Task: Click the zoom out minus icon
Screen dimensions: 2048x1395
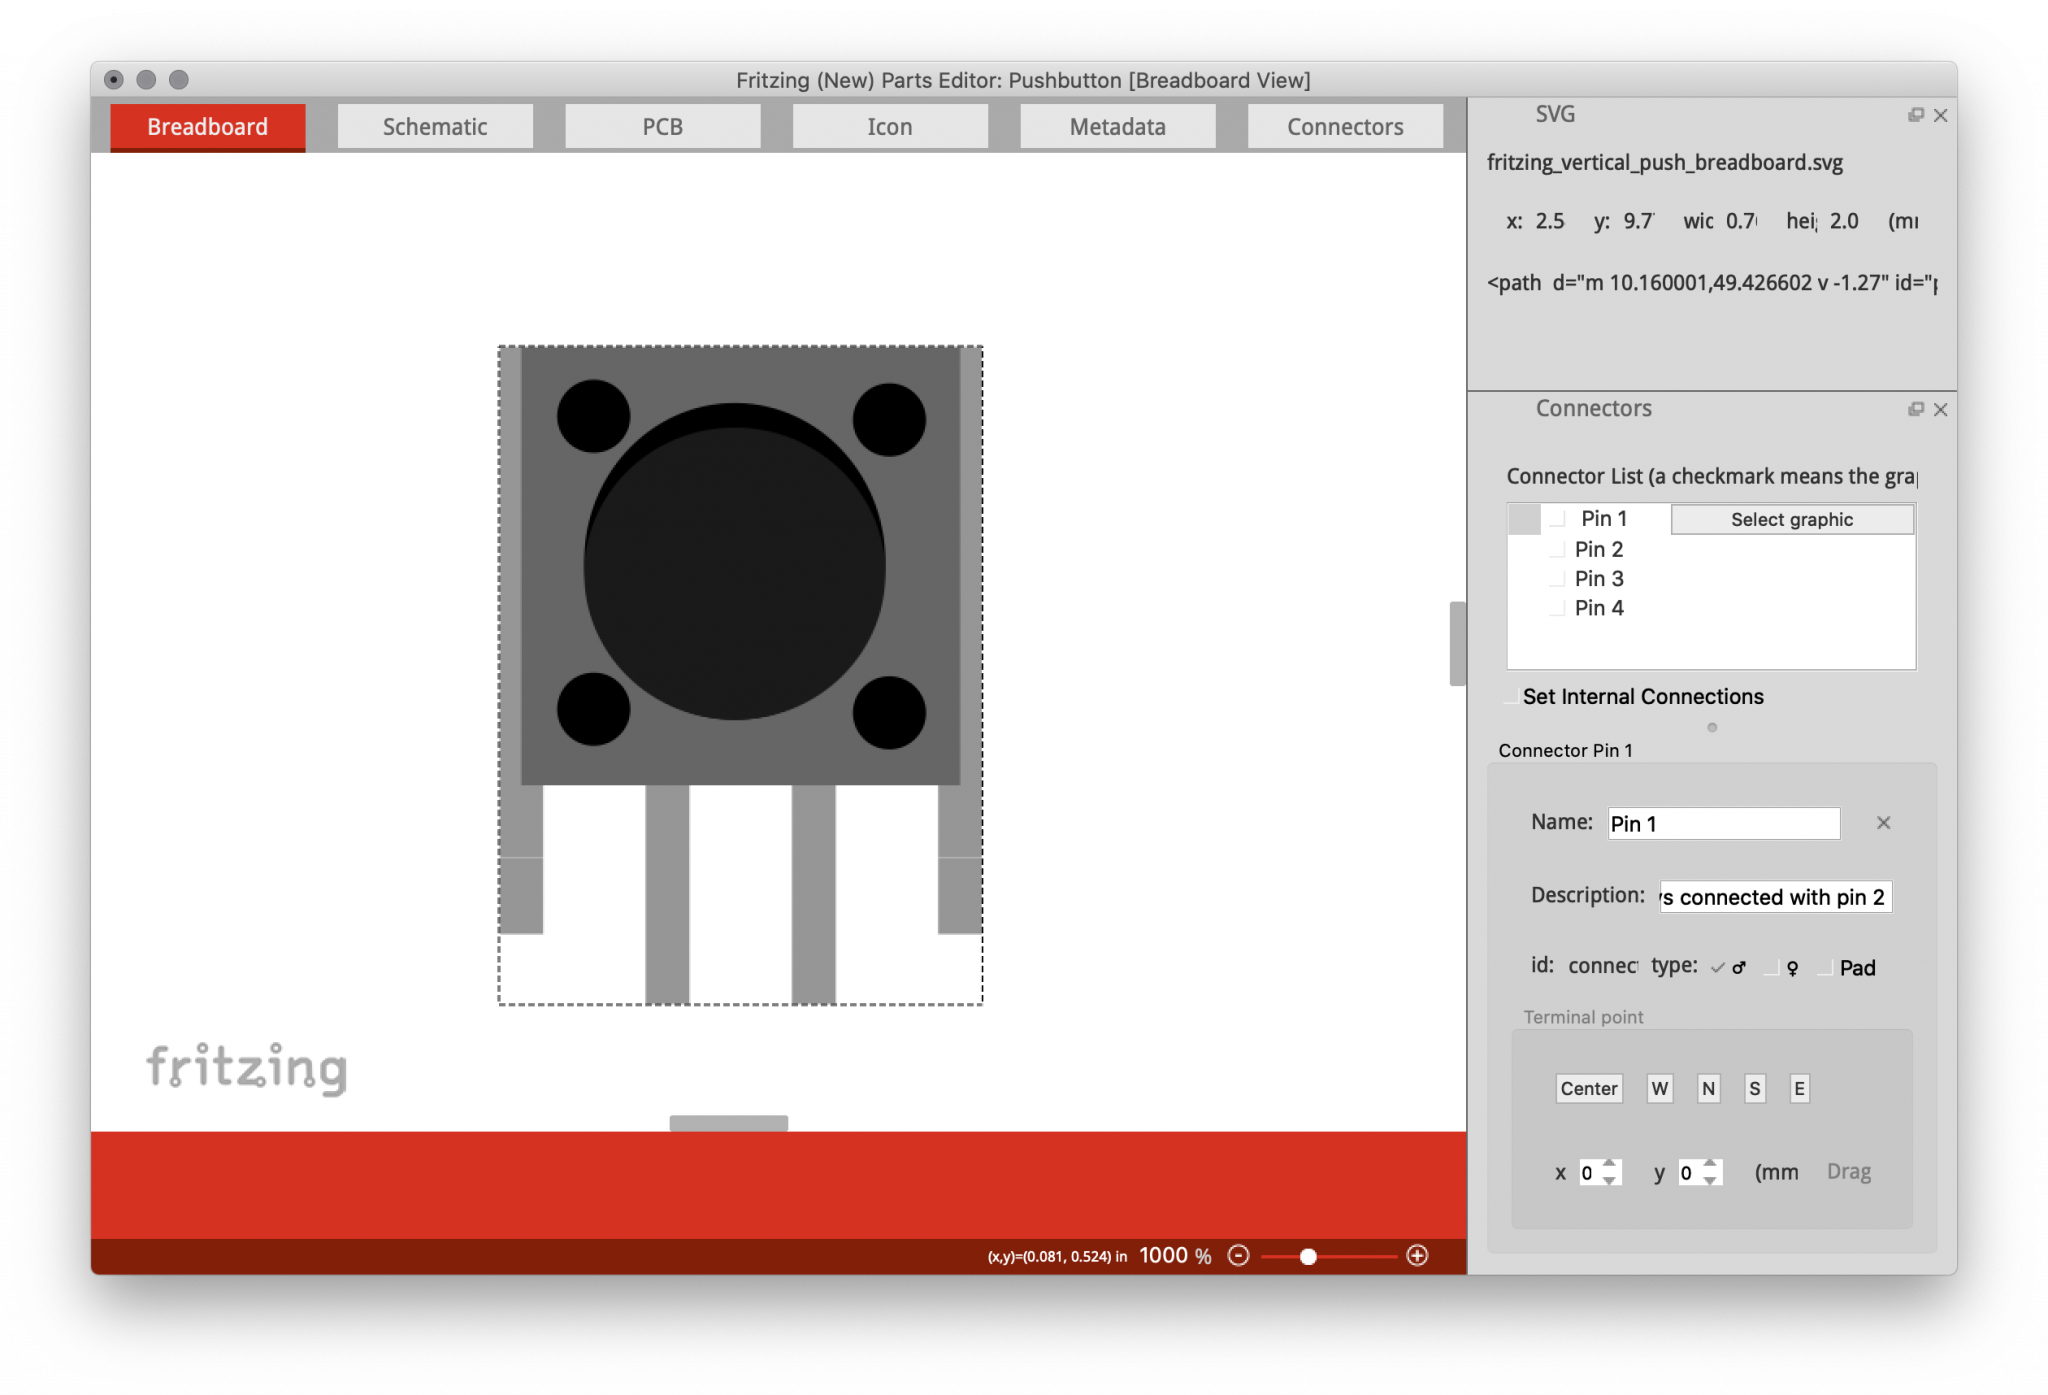Action: (1238, 1256)
